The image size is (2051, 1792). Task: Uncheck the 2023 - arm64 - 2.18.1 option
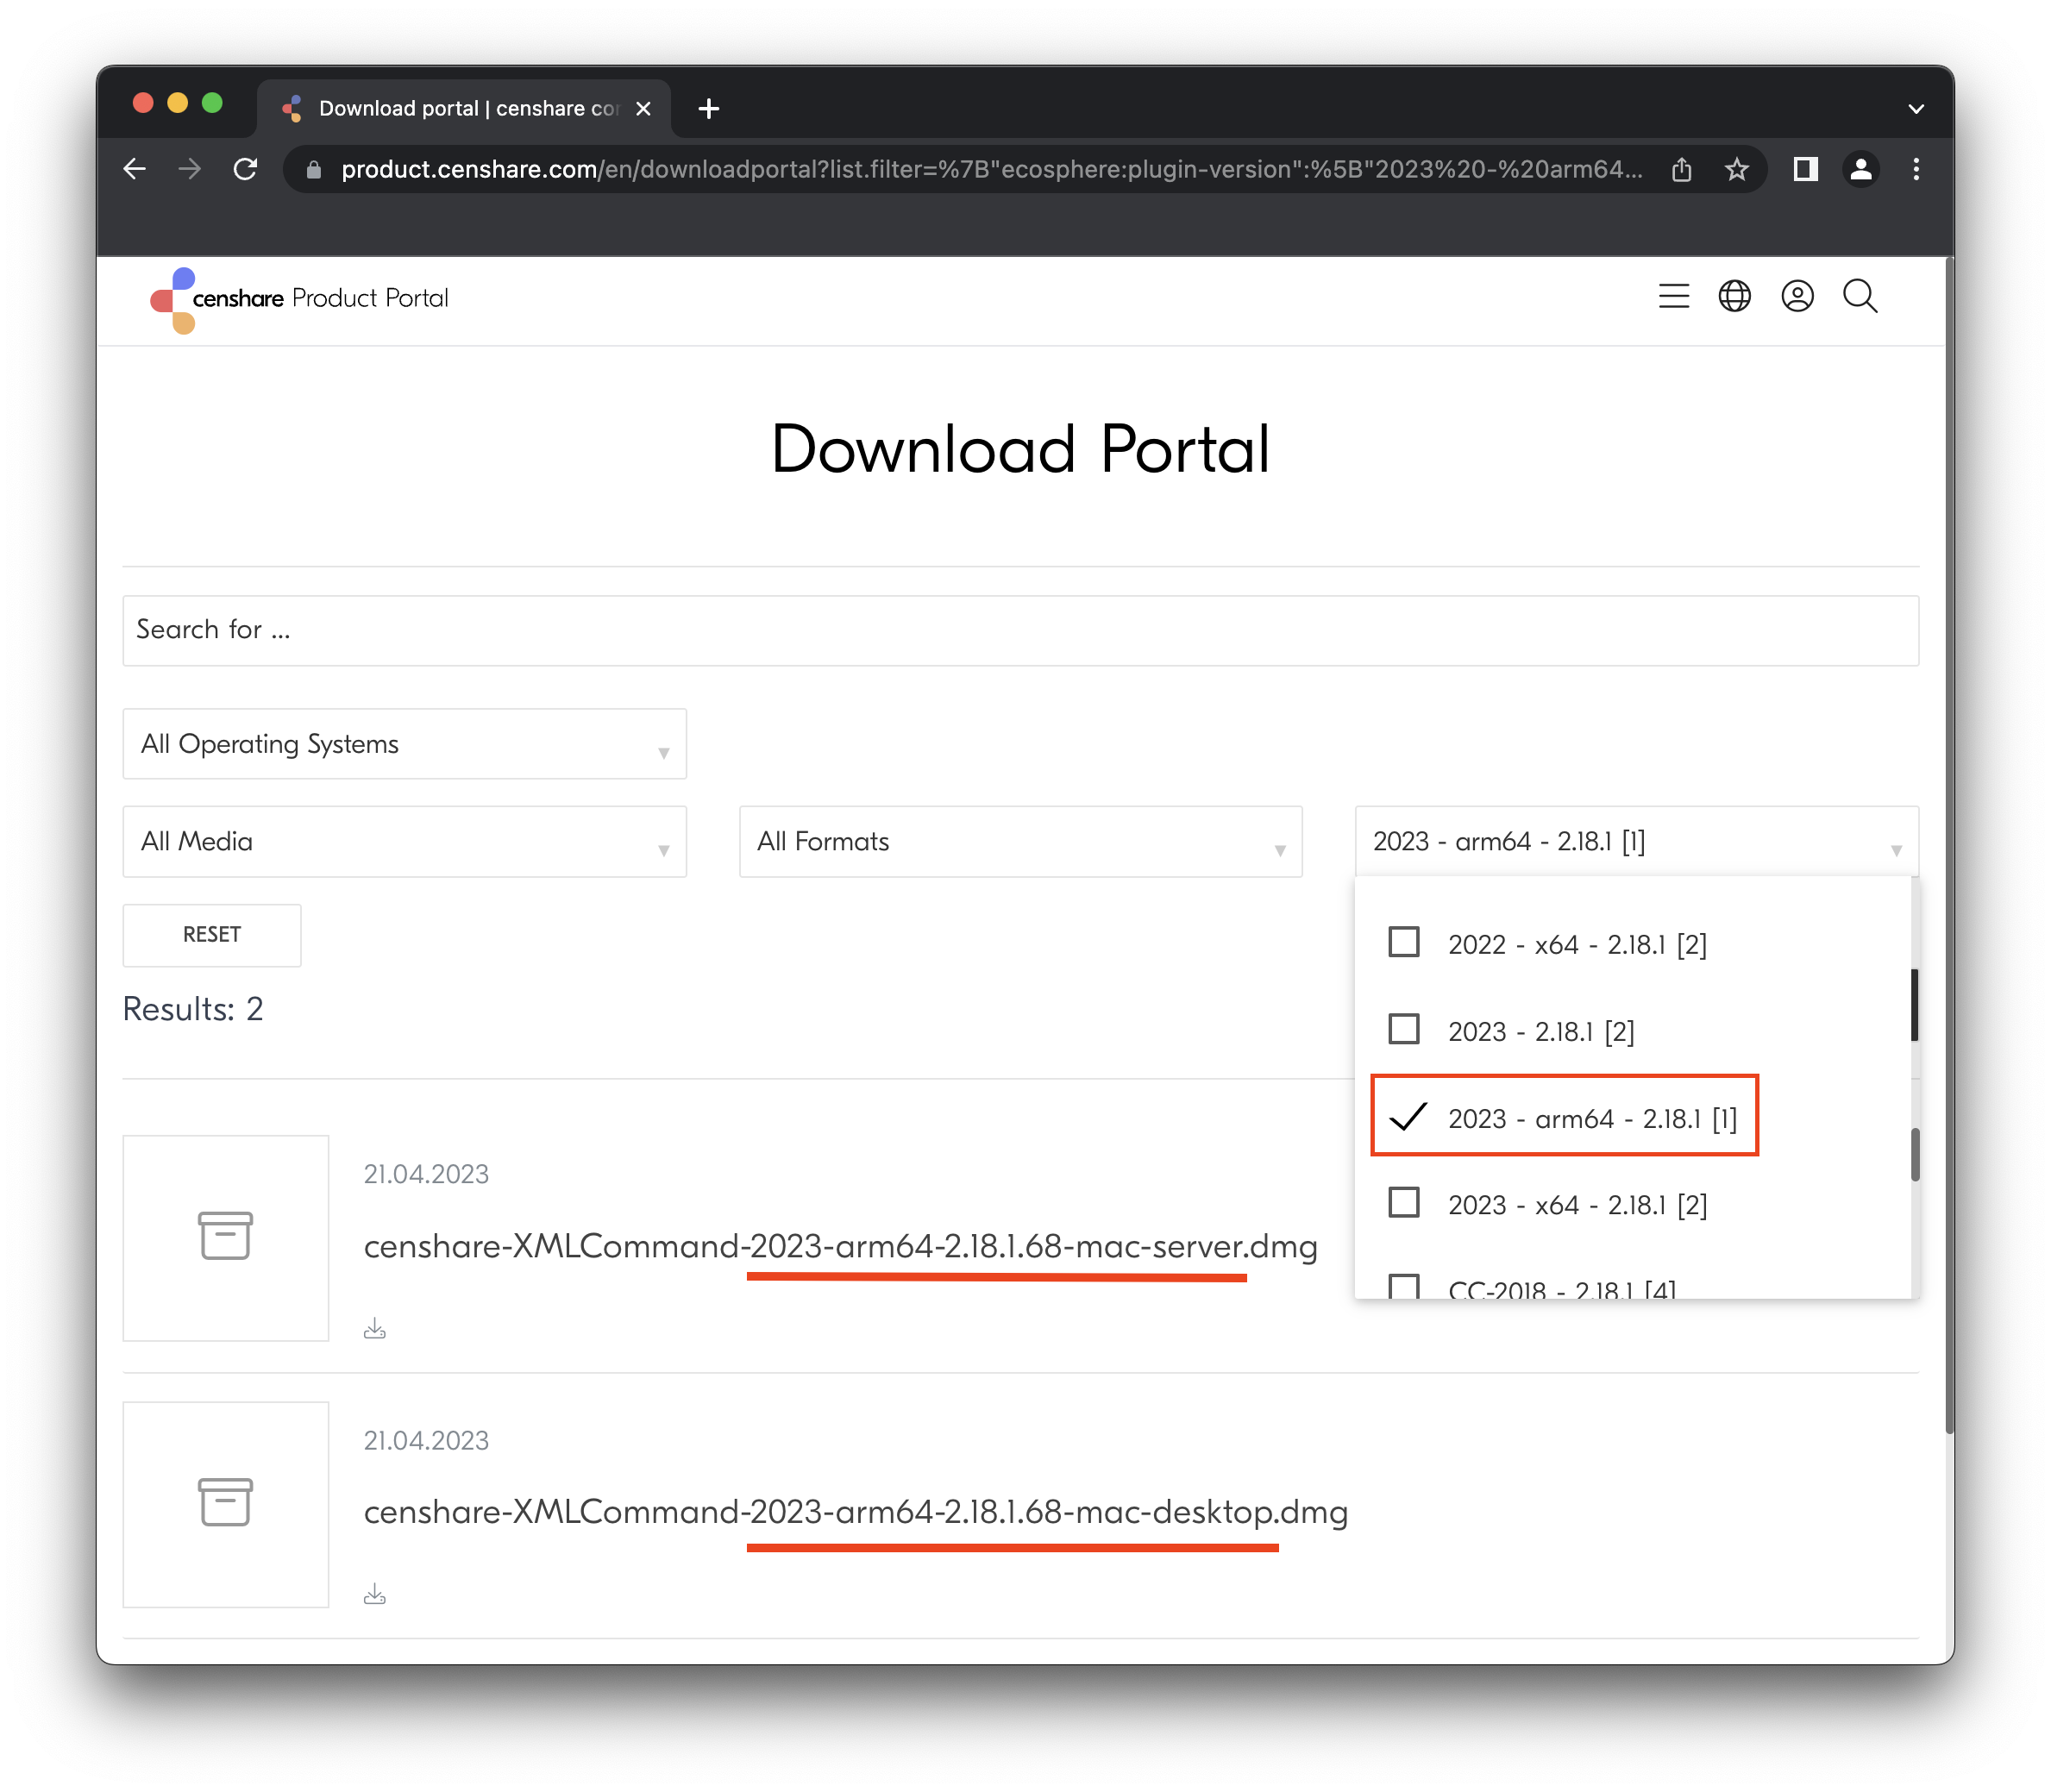[x=1407, y=1117]
